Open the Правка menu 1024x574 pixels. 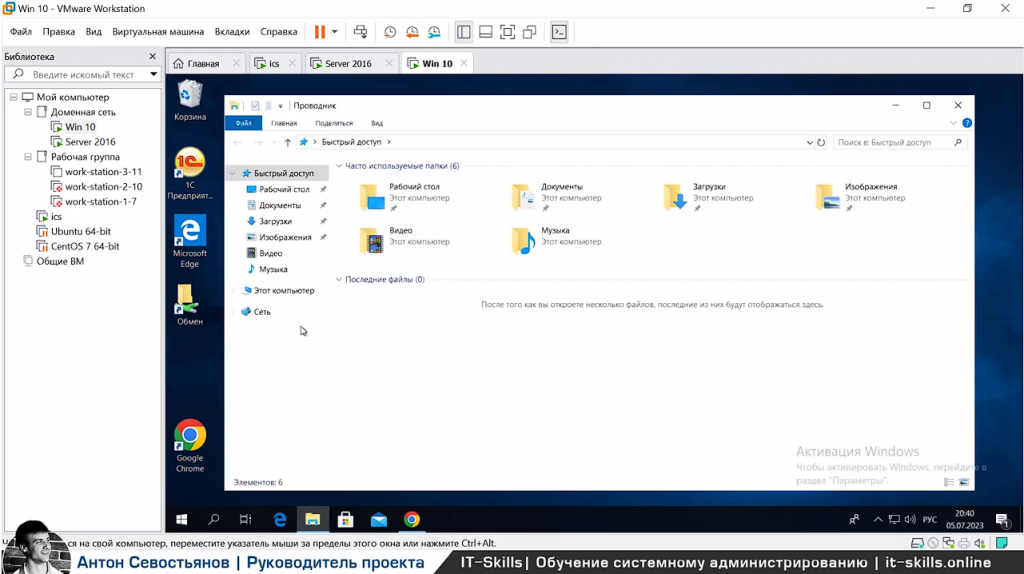click(x=59, y=31)
